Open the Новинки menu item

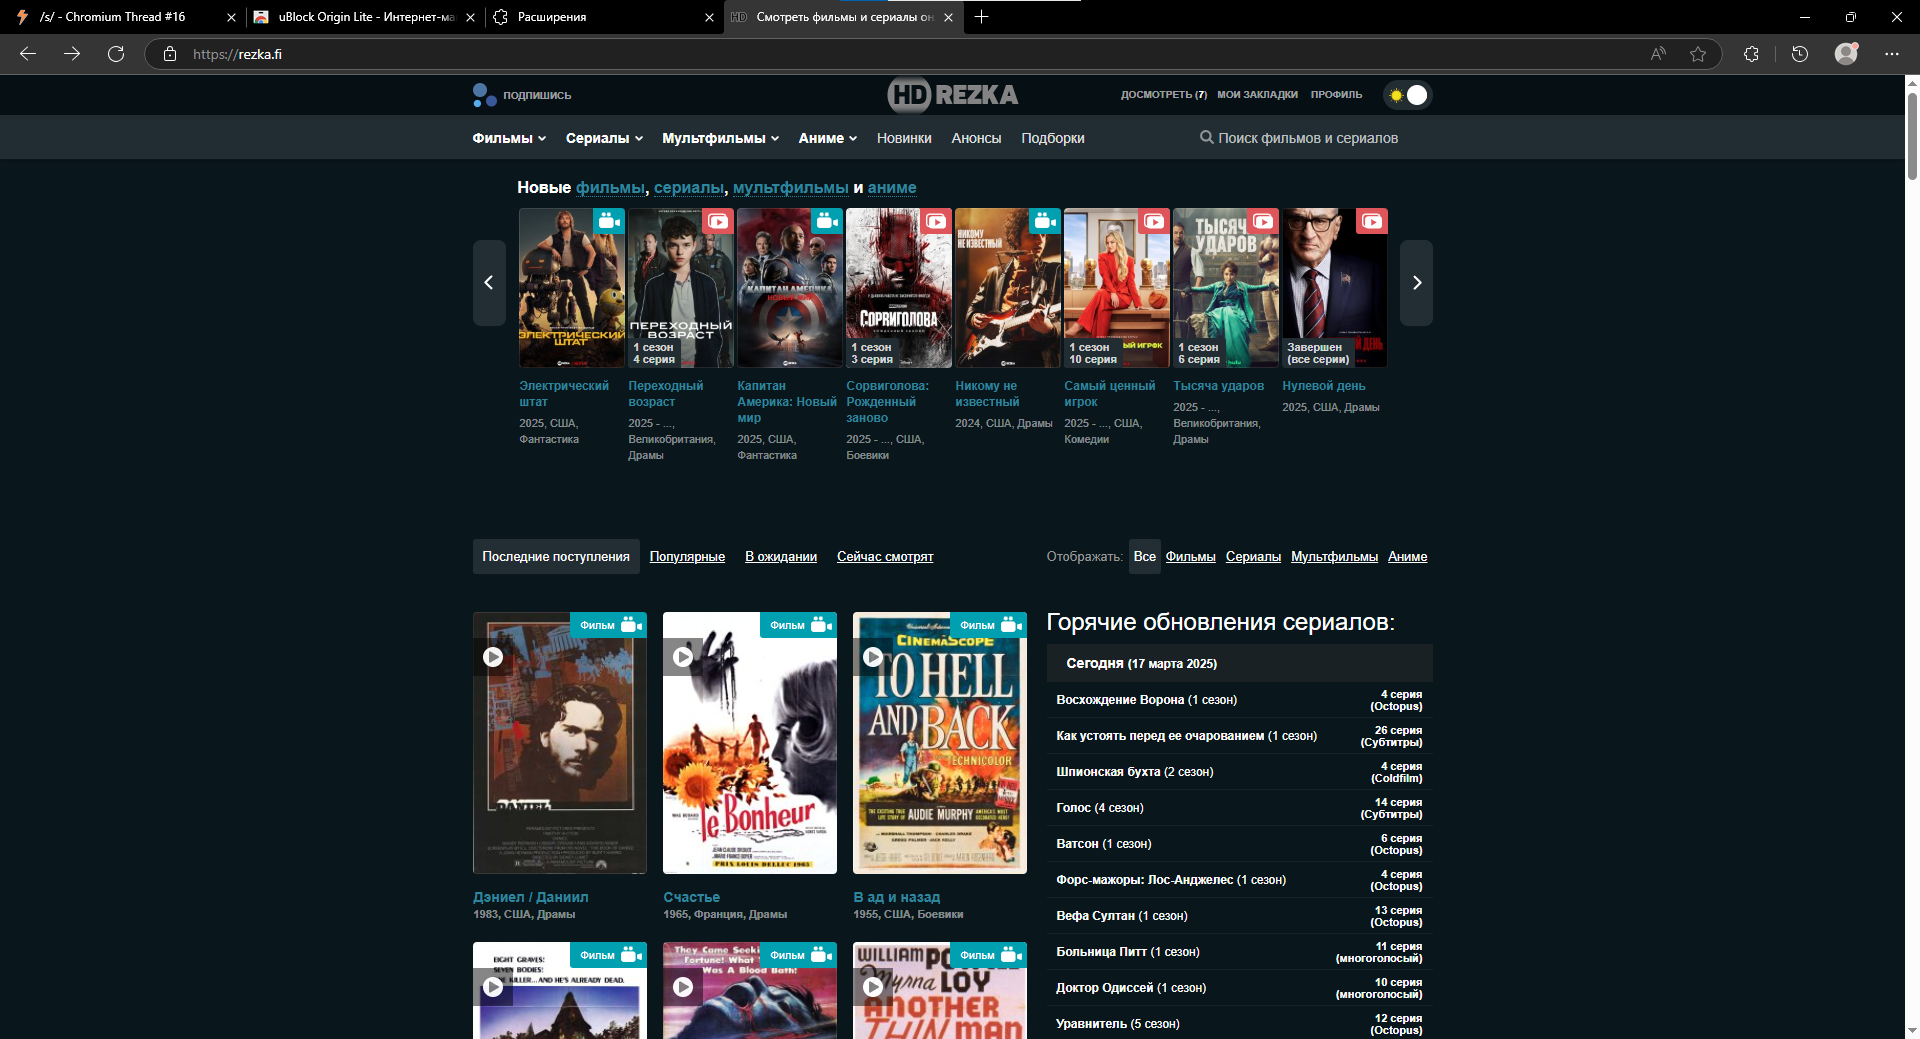coord(904,138)
